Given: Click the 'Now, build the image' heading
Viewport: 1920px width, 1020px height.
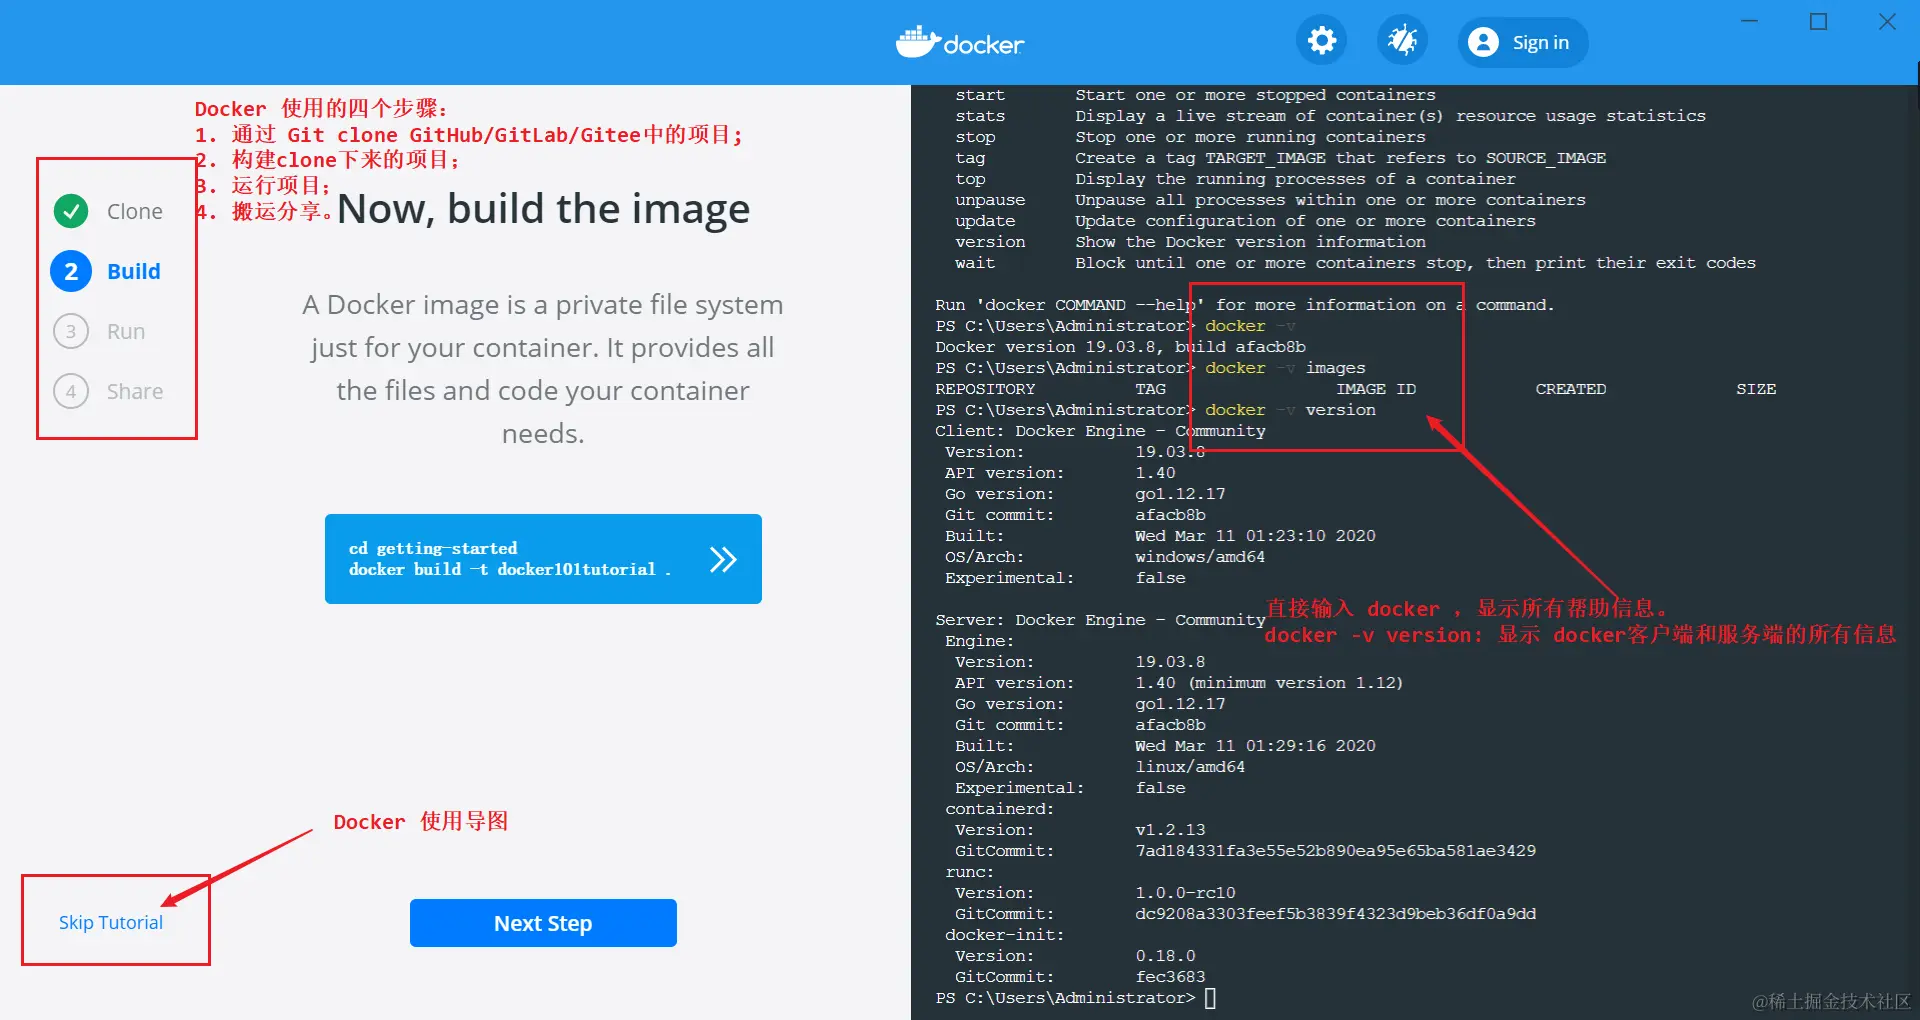Looking at the screenshot, I should point(543,209).
